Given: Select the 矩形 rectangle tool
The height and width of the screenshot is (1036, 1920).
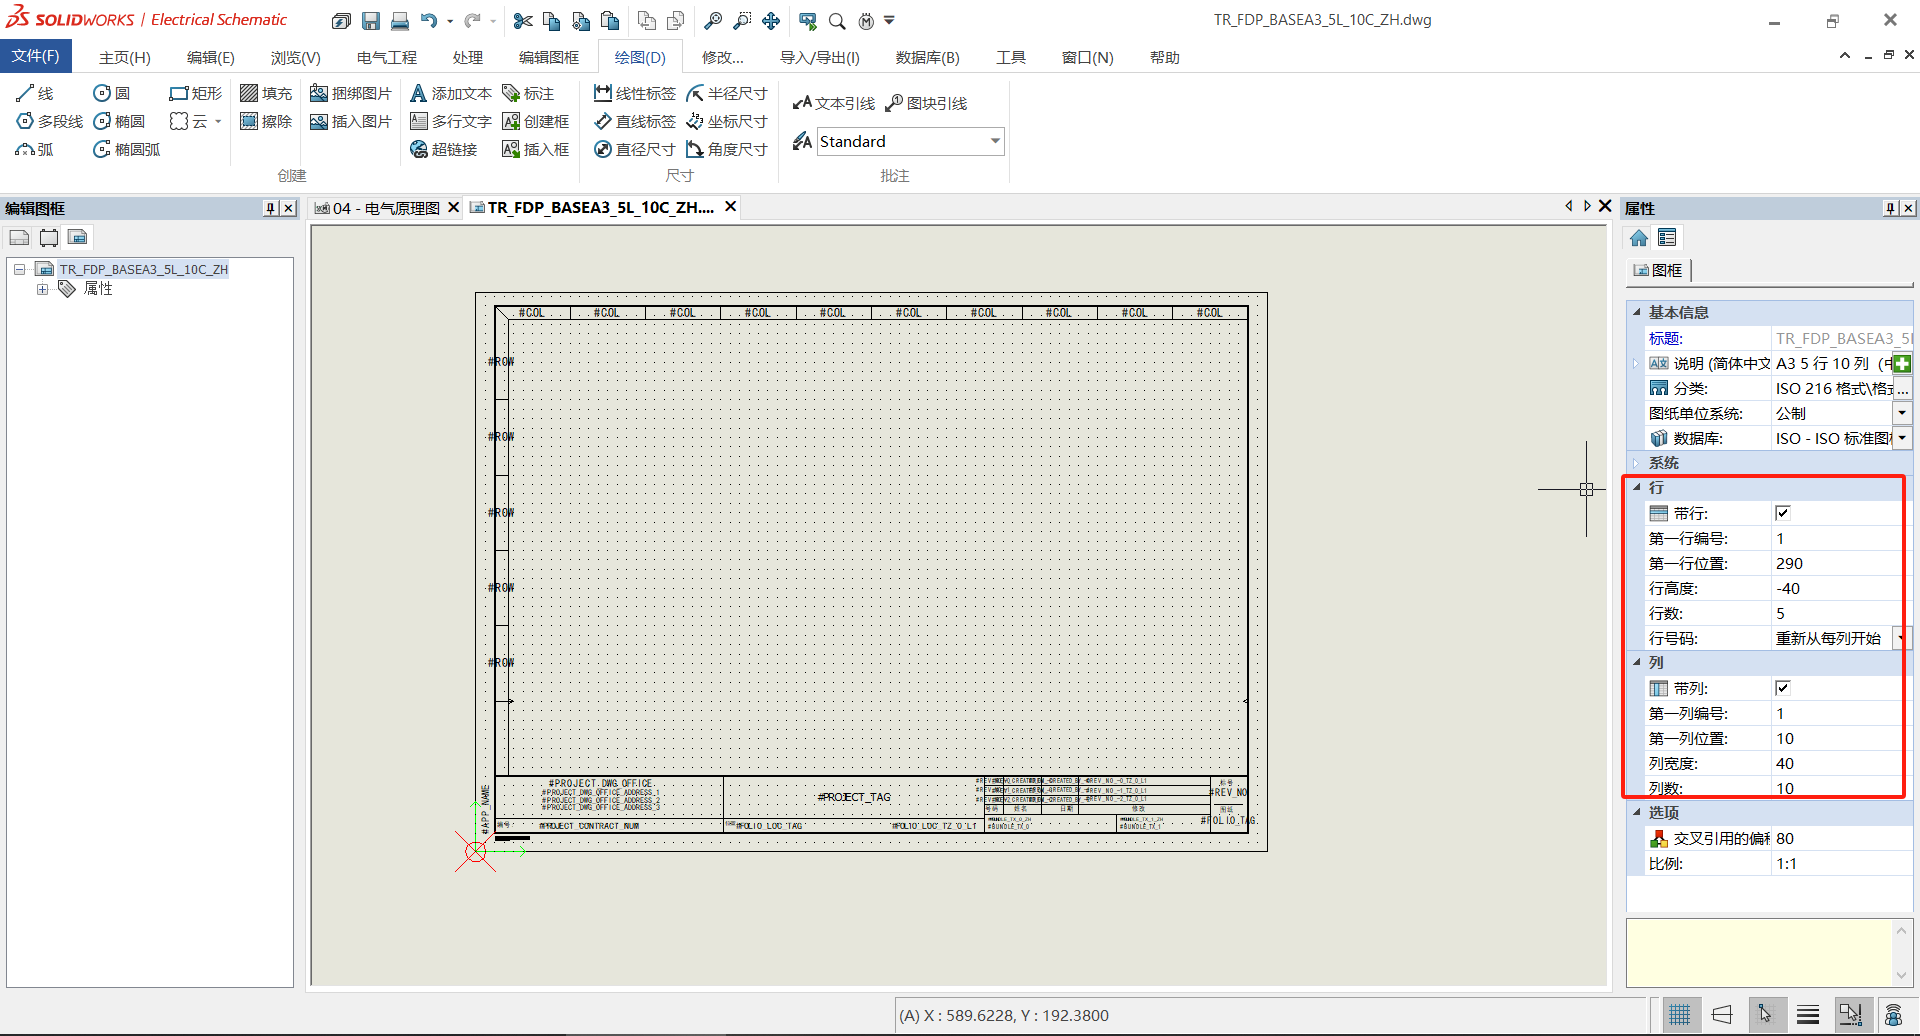Looking at the screenshot, I should [x=196, y=93].
